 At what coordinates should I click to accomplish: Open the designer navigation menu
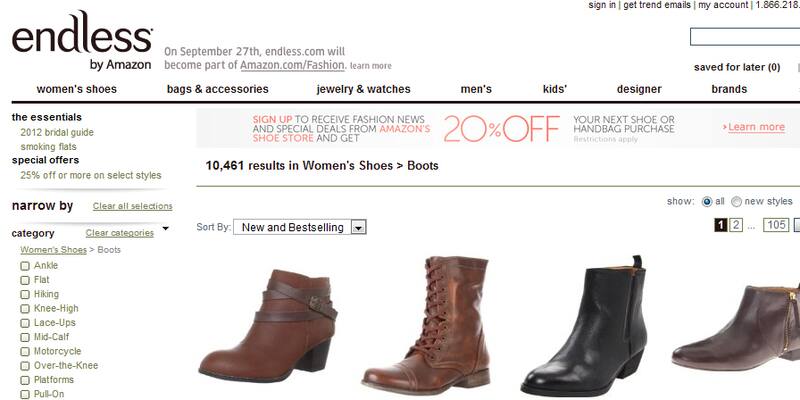pos(639,89)
